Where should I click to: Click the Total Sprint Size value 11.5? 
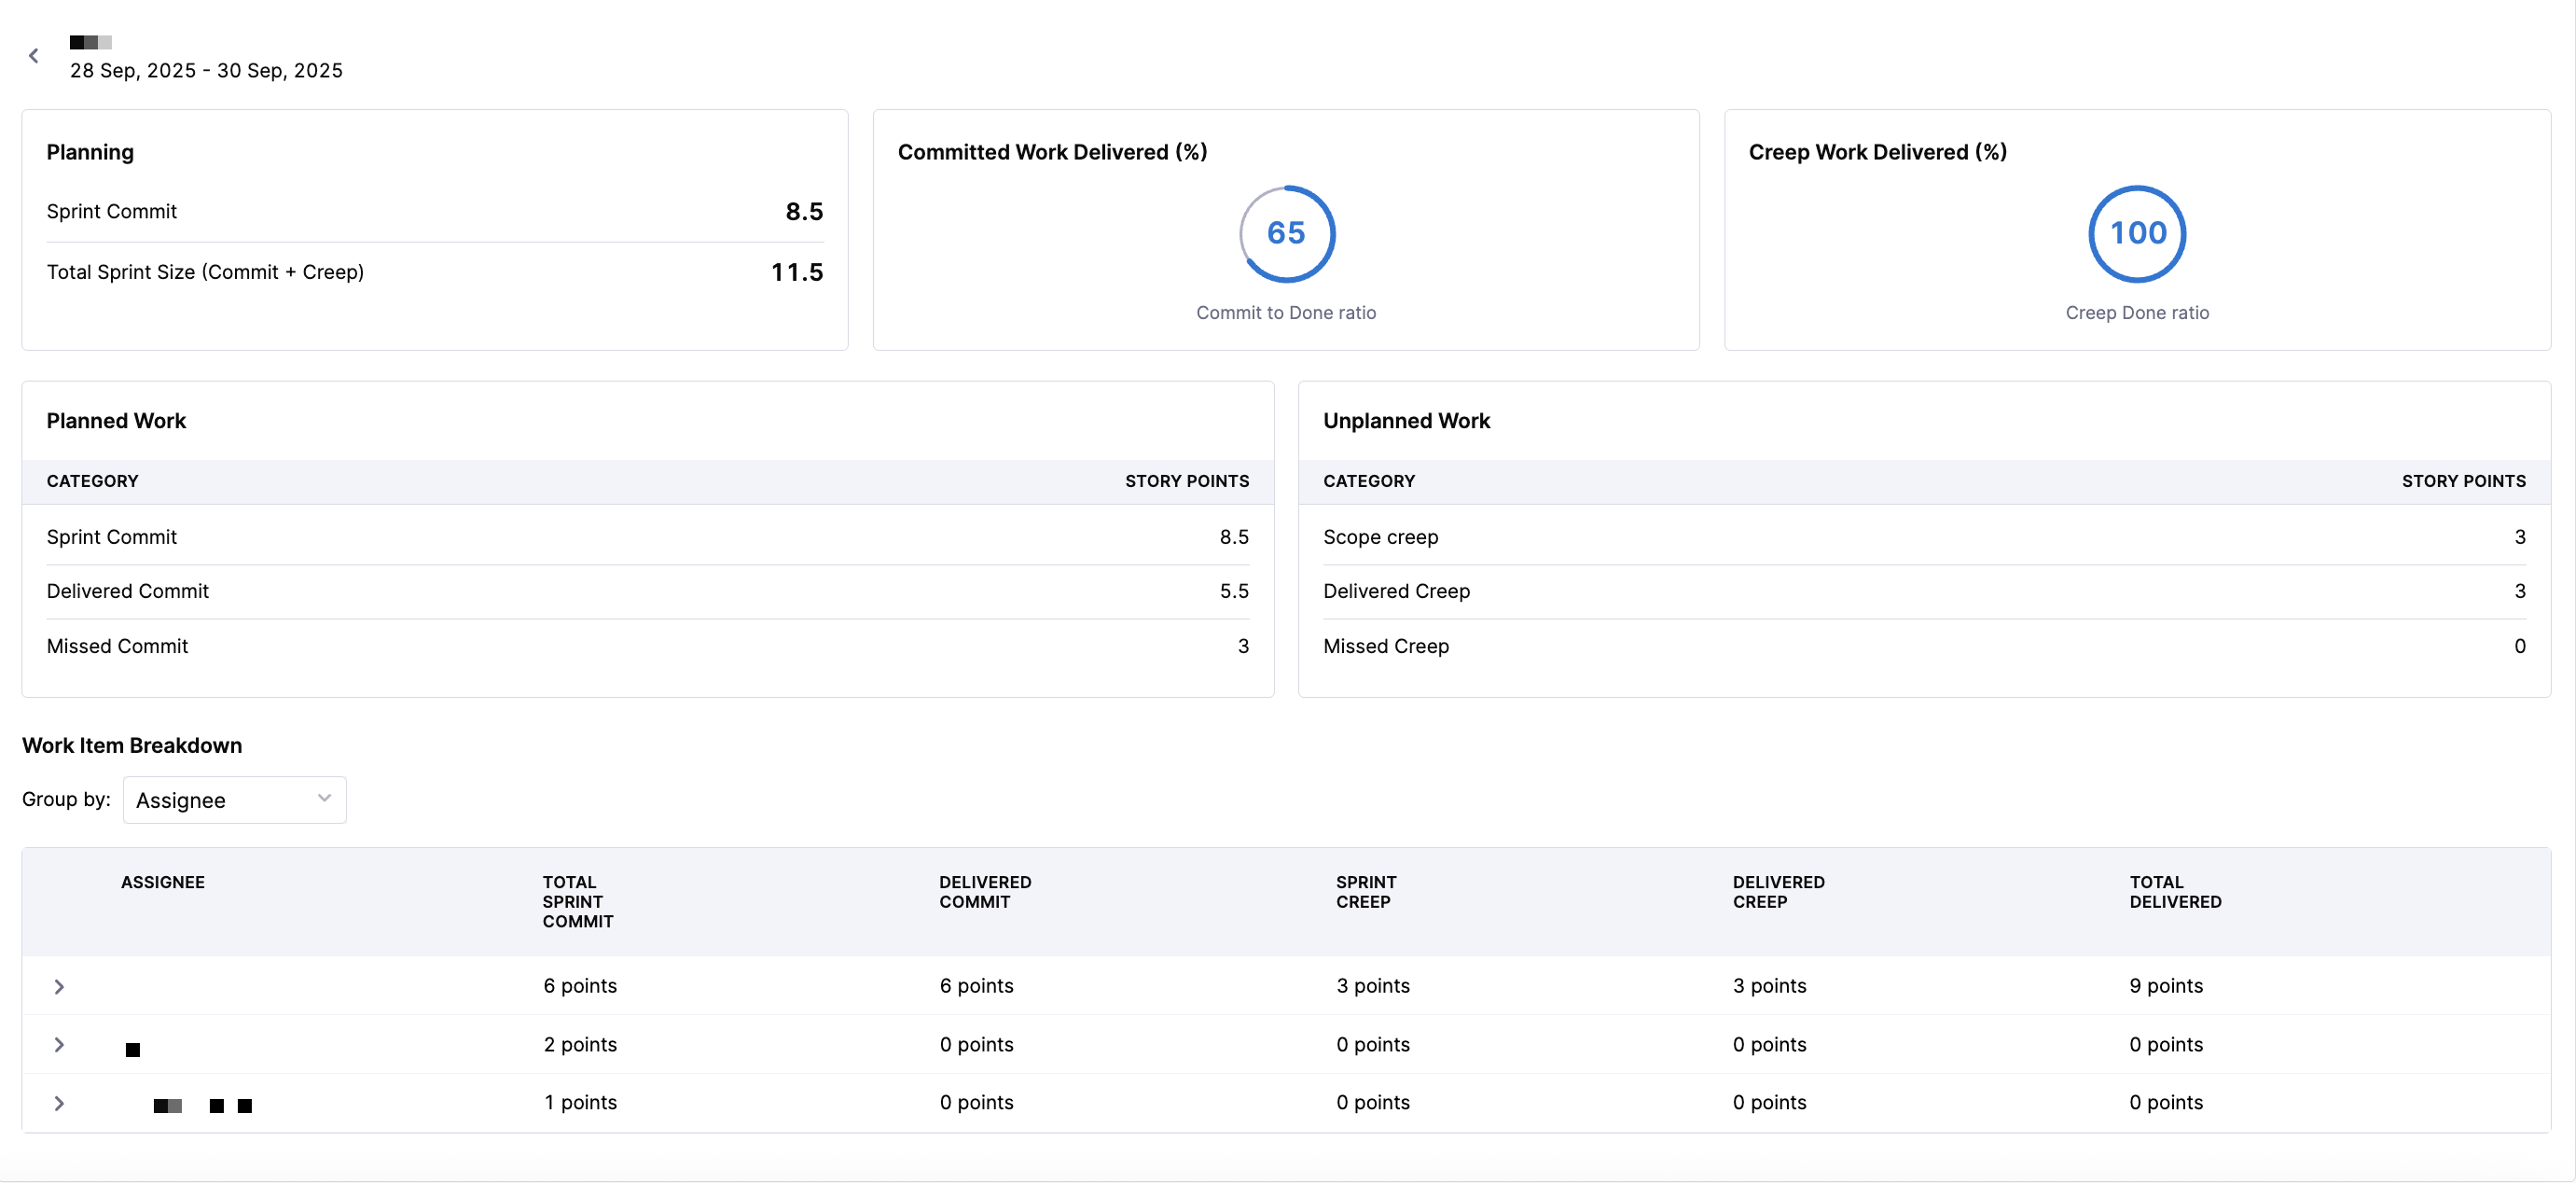pos(796,272)
